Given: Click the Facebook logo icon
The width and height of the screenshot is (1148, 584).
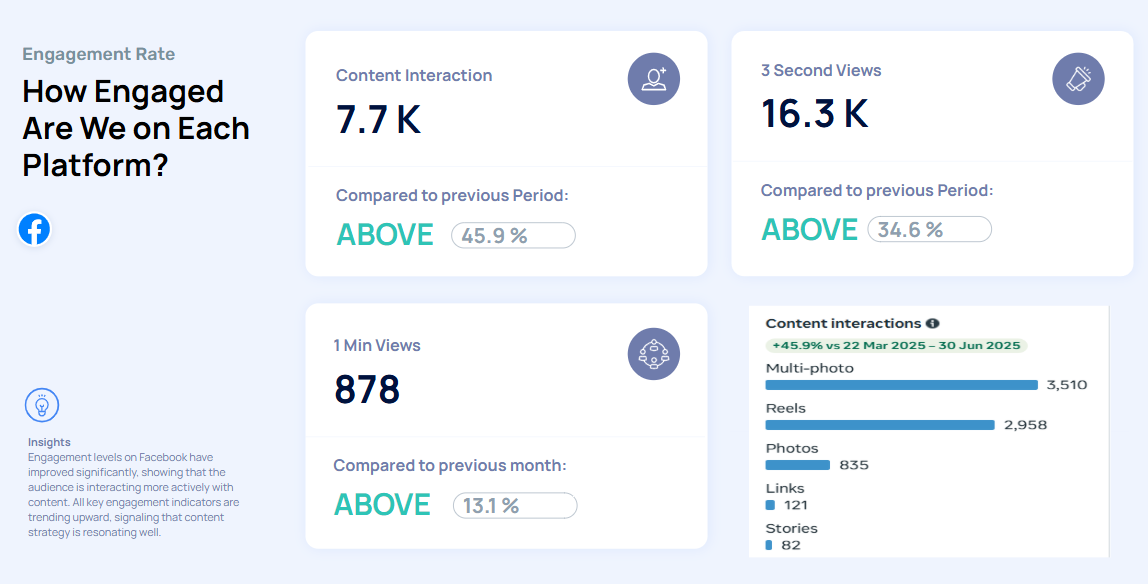Looking at the screenshot, I should tap(34, 230).
